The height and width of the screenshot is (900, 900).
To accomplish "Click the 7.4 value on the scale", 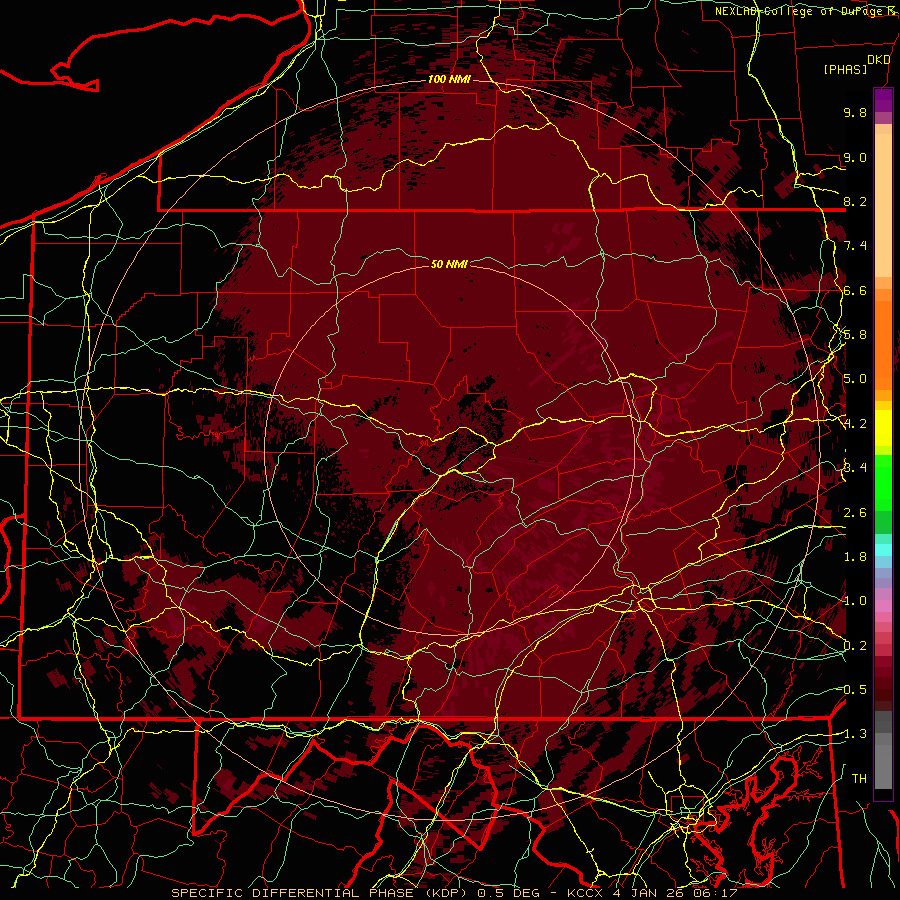I will [x=855, y=246].
